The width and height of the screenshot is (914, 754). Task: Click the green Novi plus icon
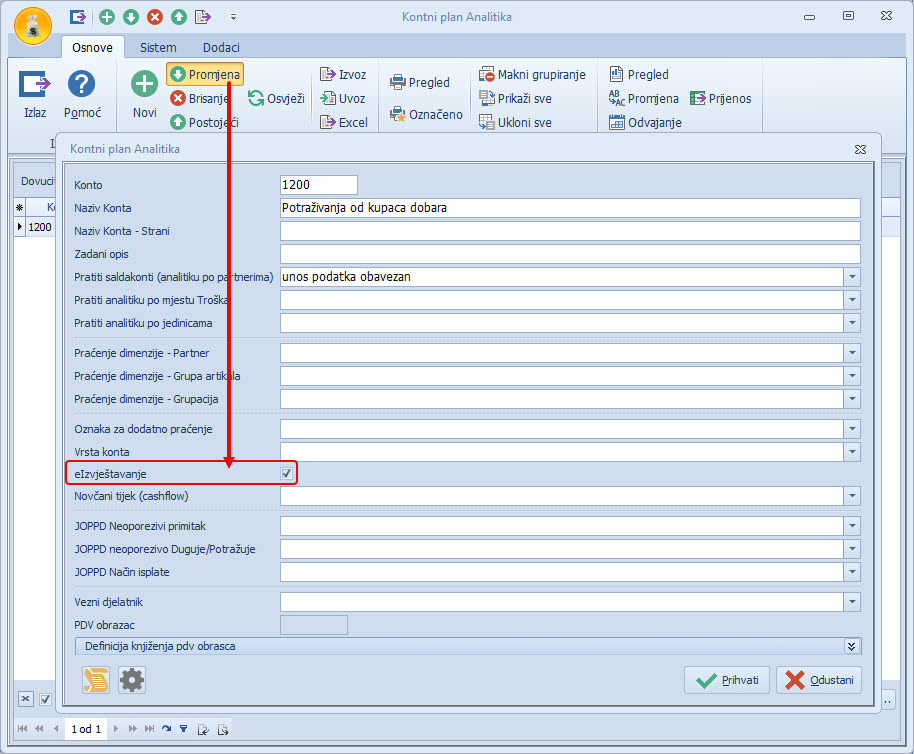click(x=145, y=84)
